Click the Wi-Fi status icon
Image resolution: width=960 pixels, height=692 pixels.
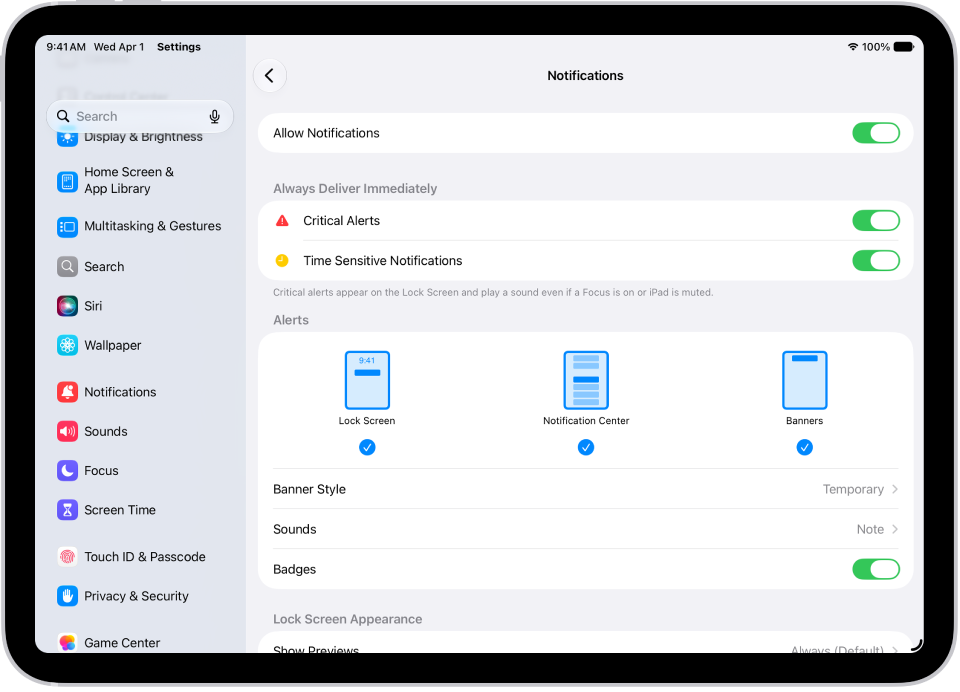pos(852,47)
